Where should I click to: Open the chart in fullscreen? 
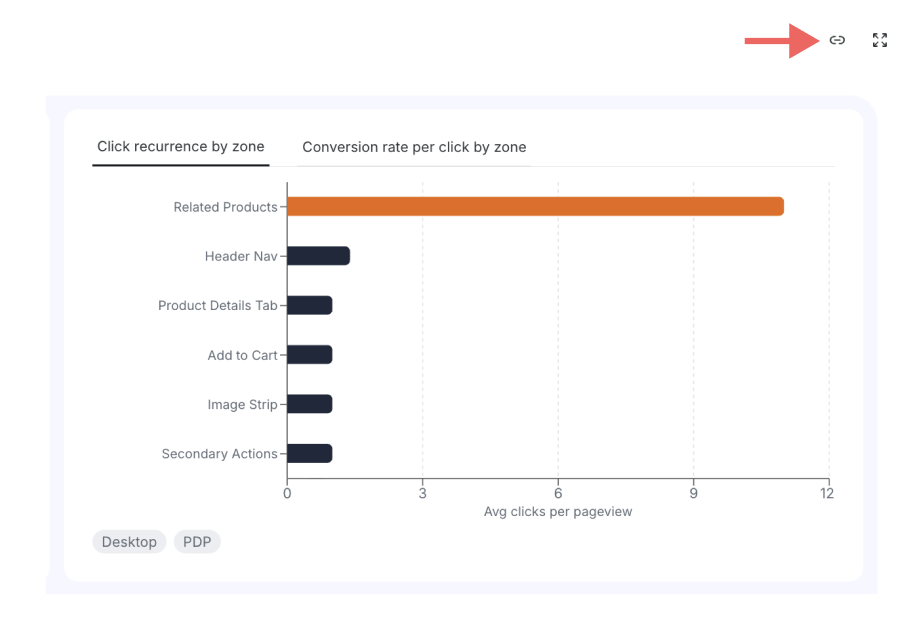880,40
